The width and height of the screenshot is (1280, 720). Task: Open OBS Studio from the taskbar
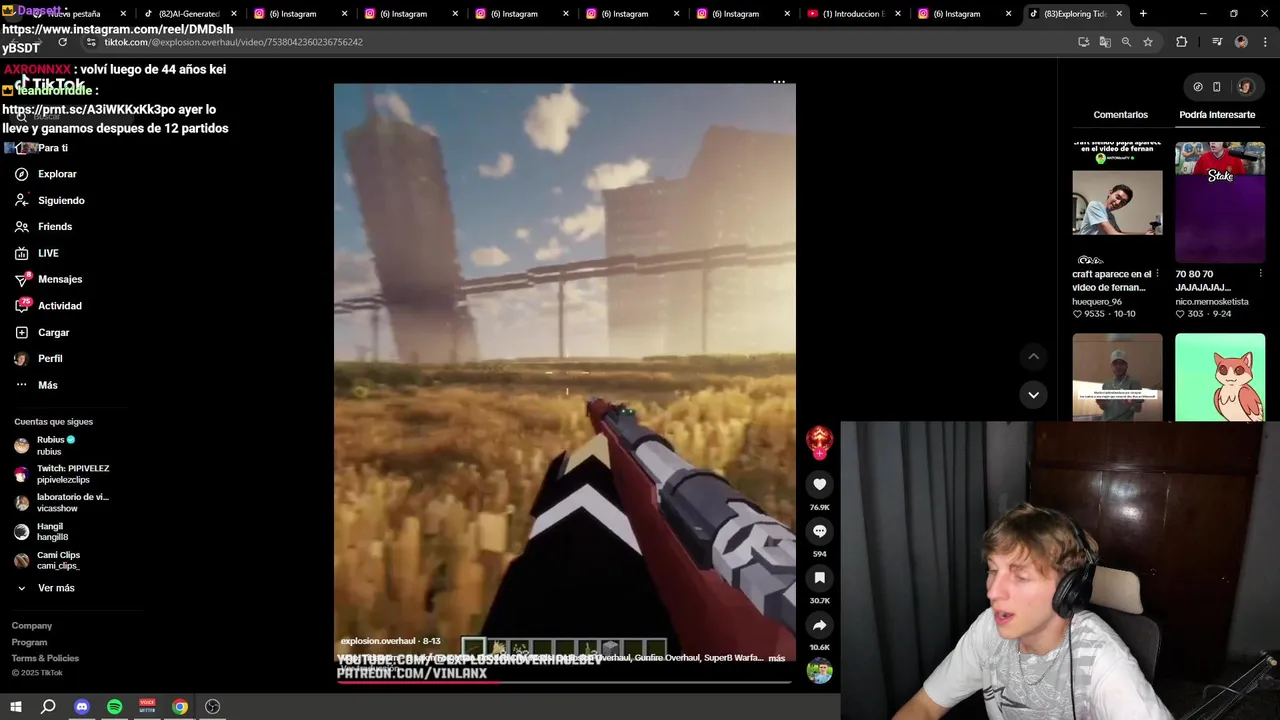[x=212, y=707]
